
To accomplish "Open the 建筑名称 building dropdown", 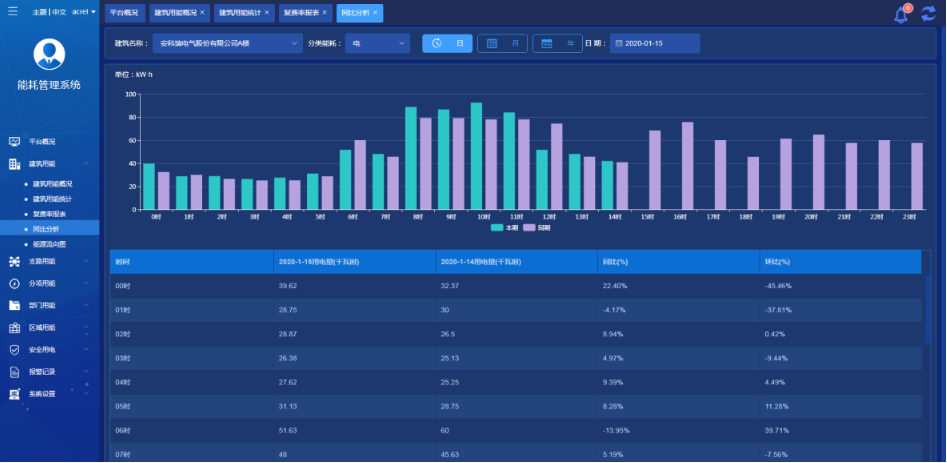I will tap(228, 44).
